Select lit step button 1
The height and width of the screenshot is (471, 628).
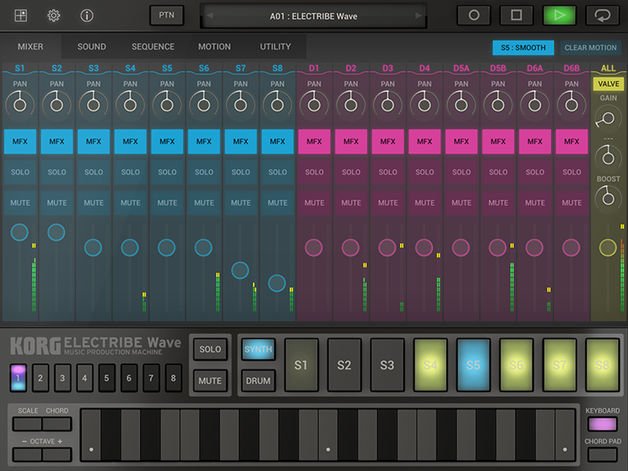[x=18, y=378]
